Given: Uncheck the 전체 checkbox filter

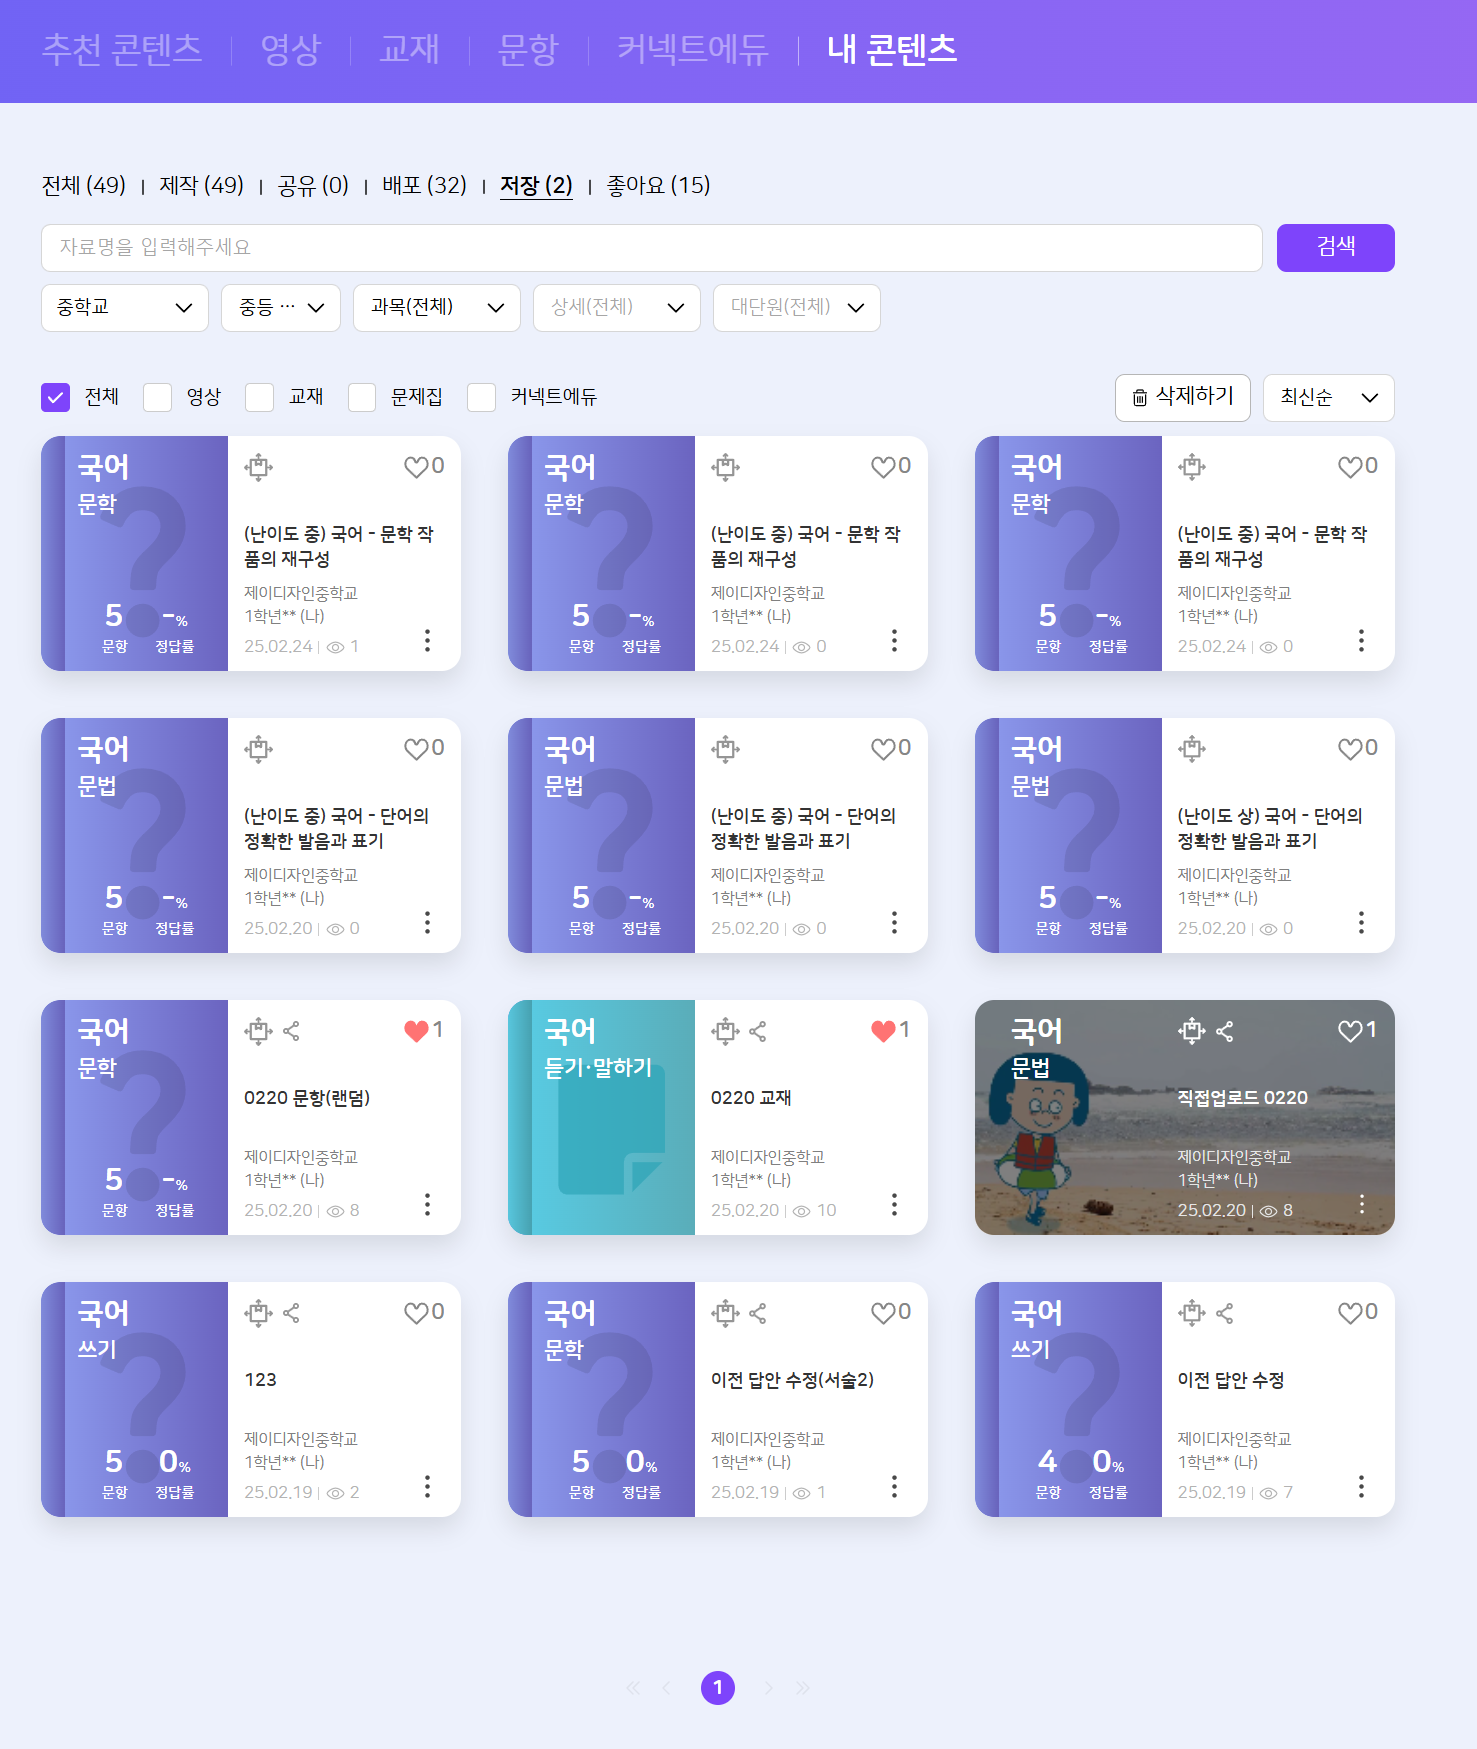Looking at the screenshot, I should 56,398.
